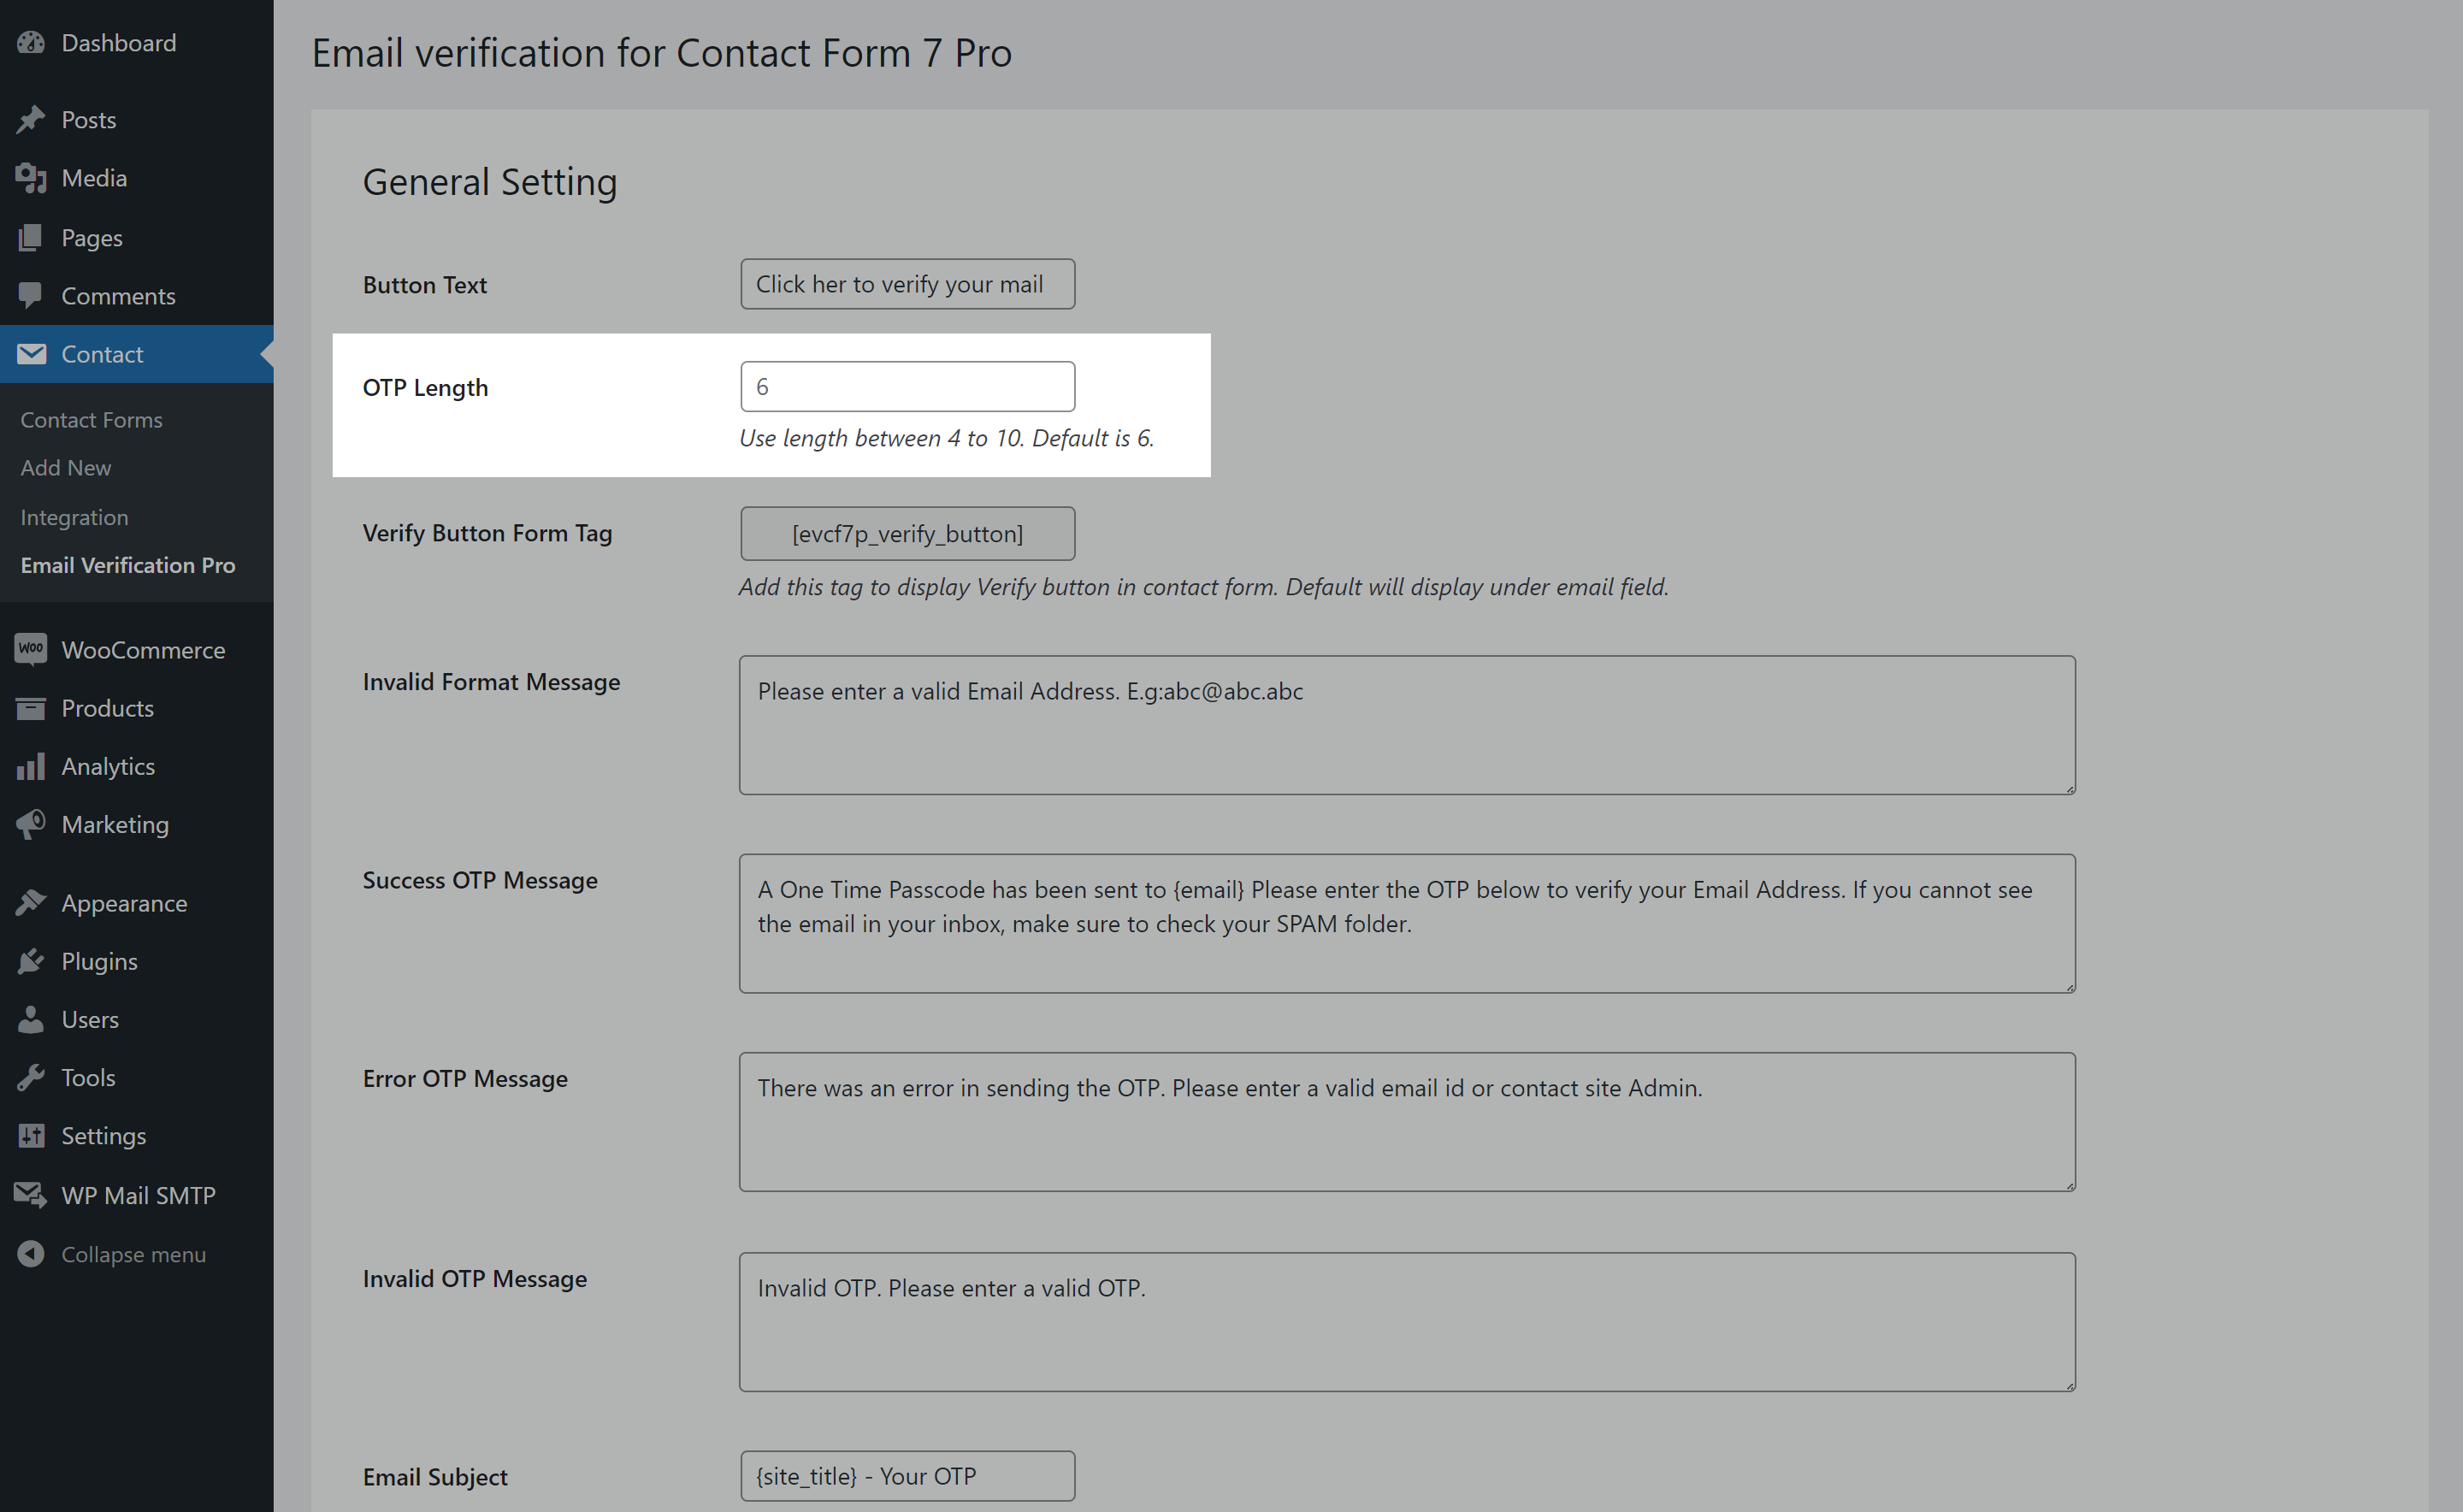Click the Invalid OTP Message label
This screenshot has width=2463, height=1512.
(475, 1278)
